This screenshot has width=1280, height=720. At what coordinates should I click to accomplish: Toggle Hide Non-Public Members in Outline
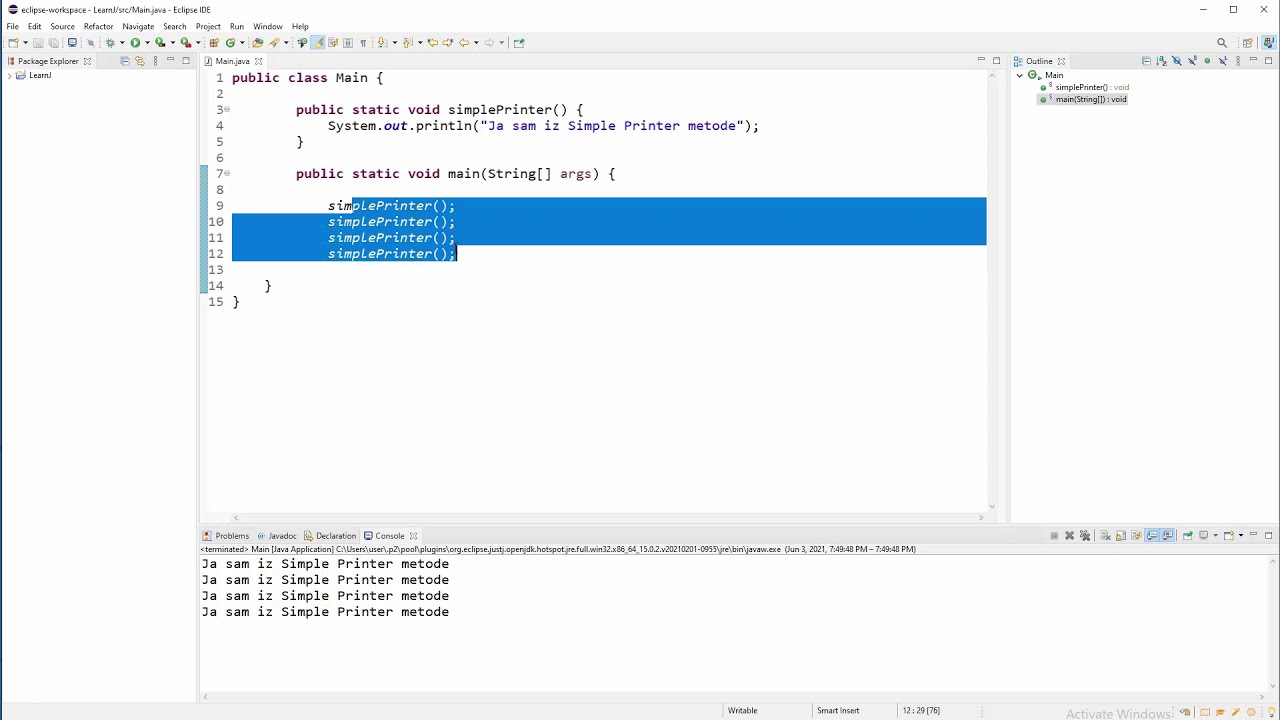[1207, 61]
